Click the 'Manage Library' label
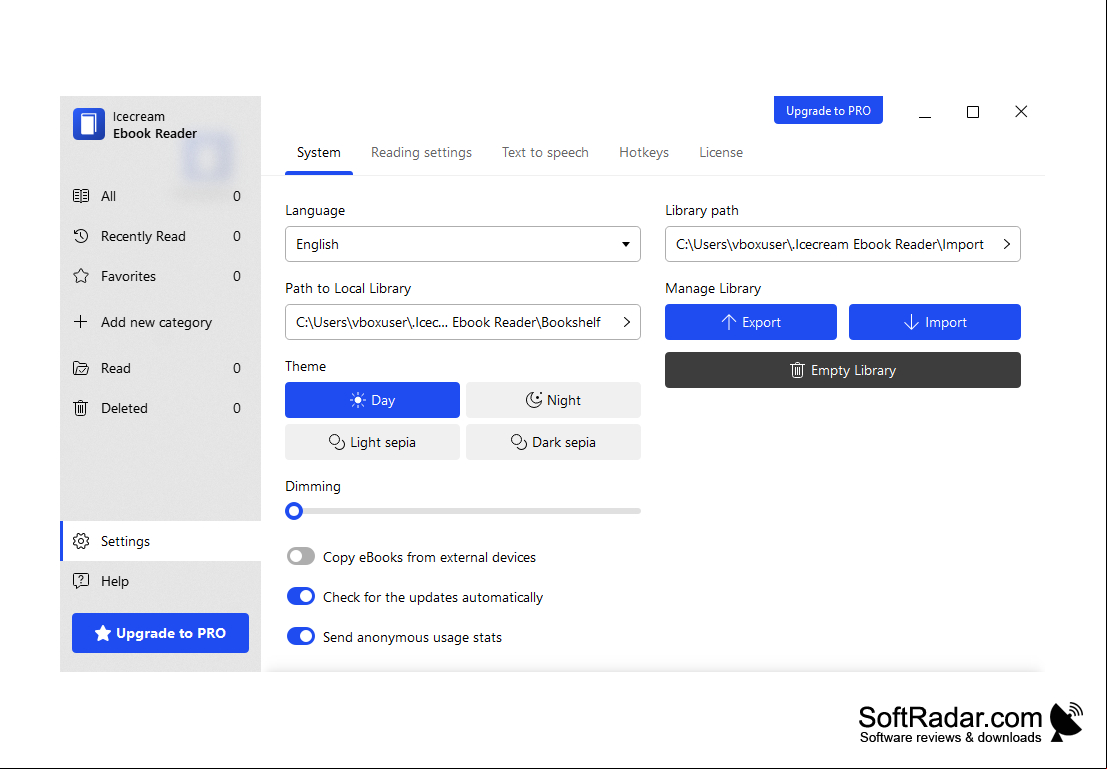 pos(713,288)
